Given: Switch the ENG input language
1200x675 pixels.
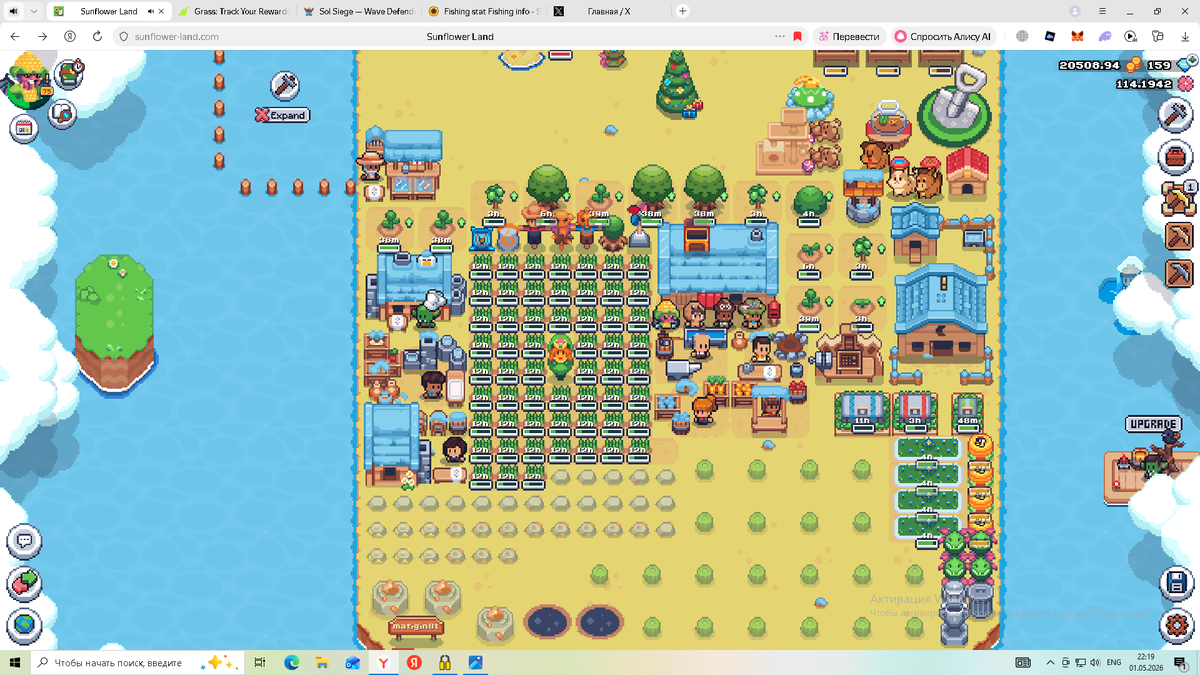Looking at the screenshot, I should pos(1113,662).
